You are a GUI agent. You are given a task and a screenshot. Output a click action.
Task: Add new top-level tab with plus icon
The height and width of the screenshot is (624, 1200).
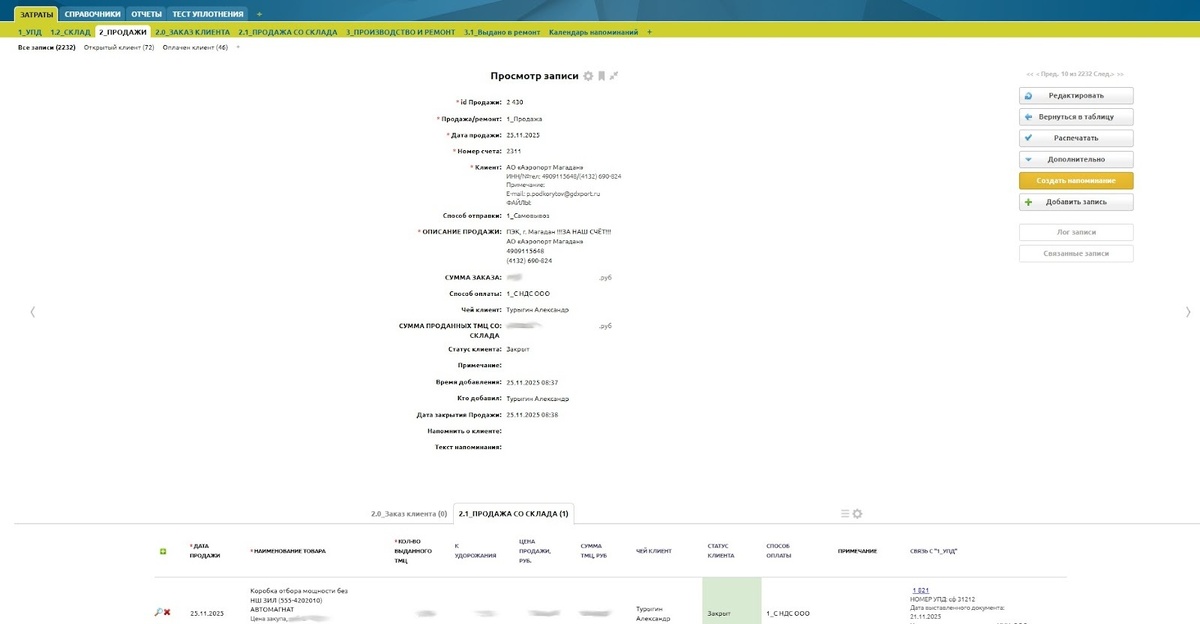tap(259, 14)
